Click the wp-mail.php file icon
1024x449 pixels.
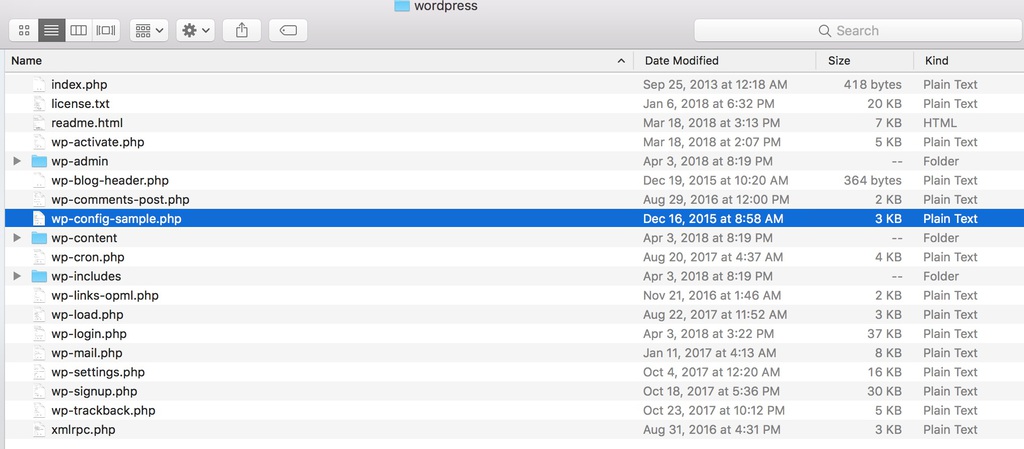(x=39, y=353)
